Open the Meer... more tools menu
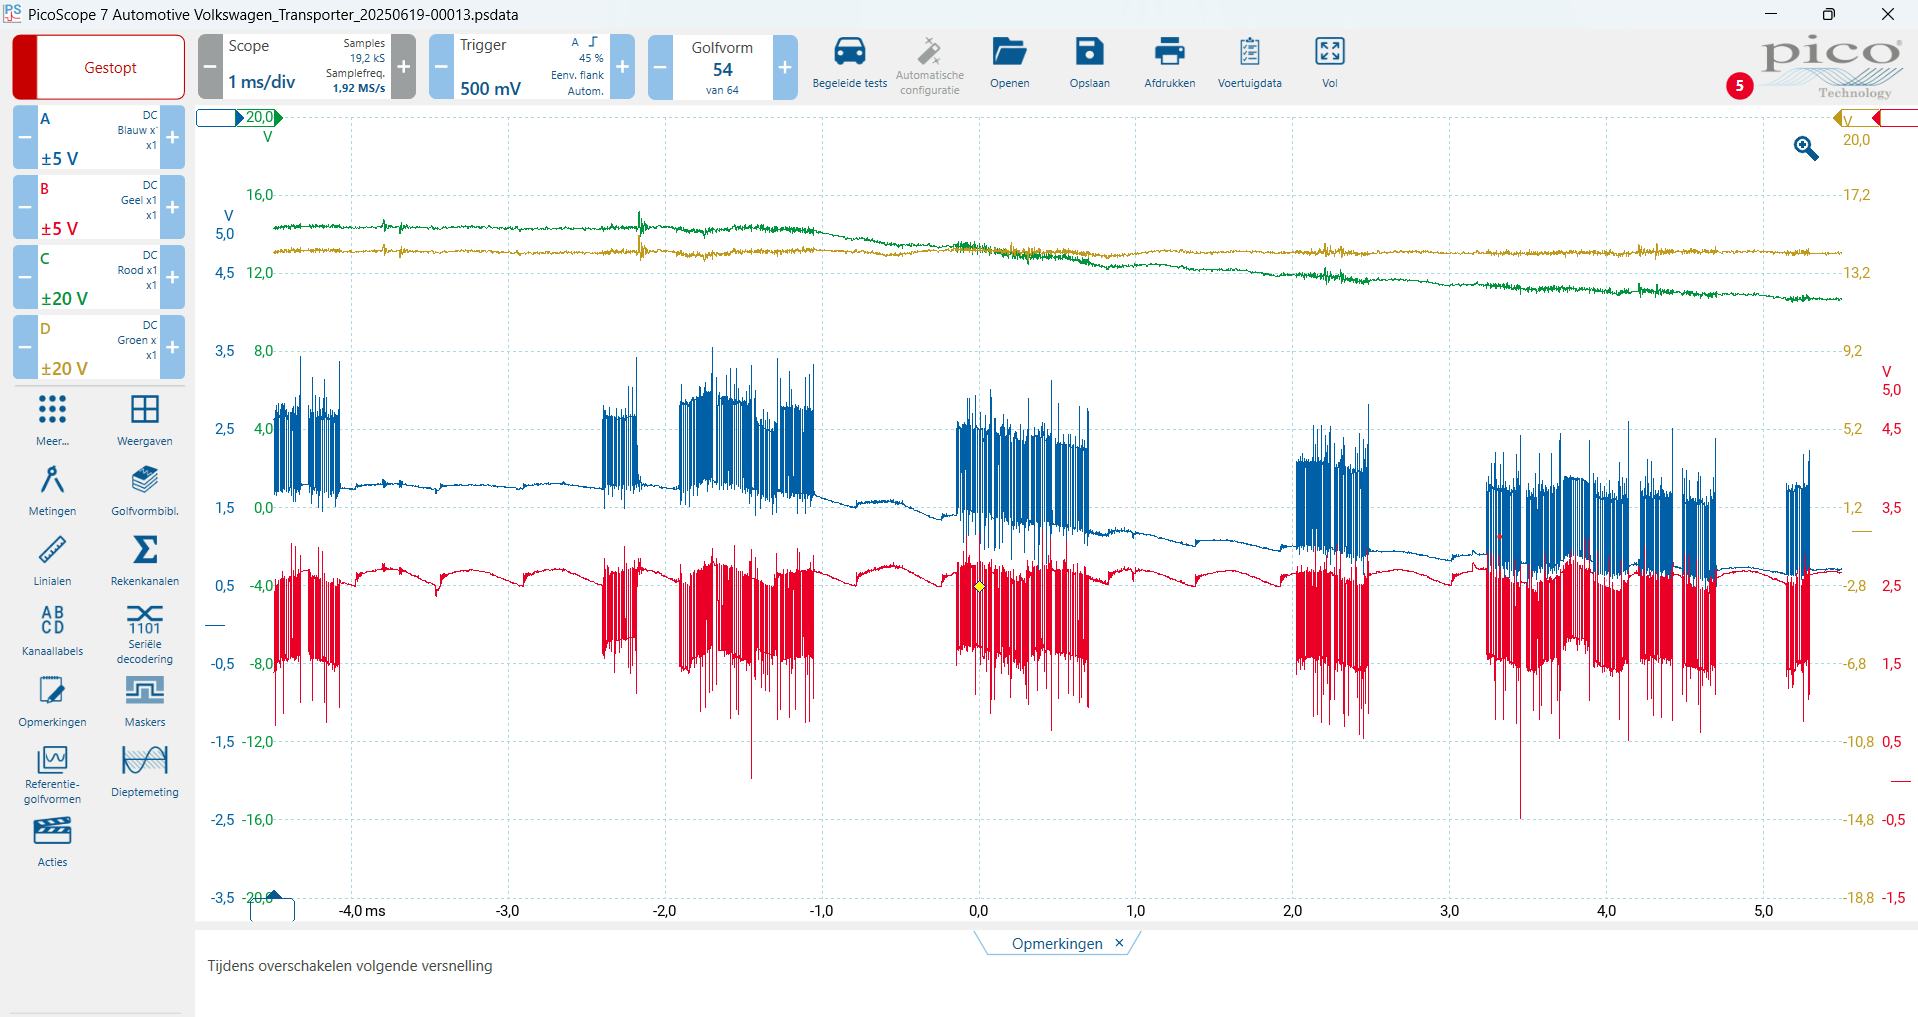The width and height of the screenshot is (1918, 1017). pyautogui.click(x=52, y=411)
